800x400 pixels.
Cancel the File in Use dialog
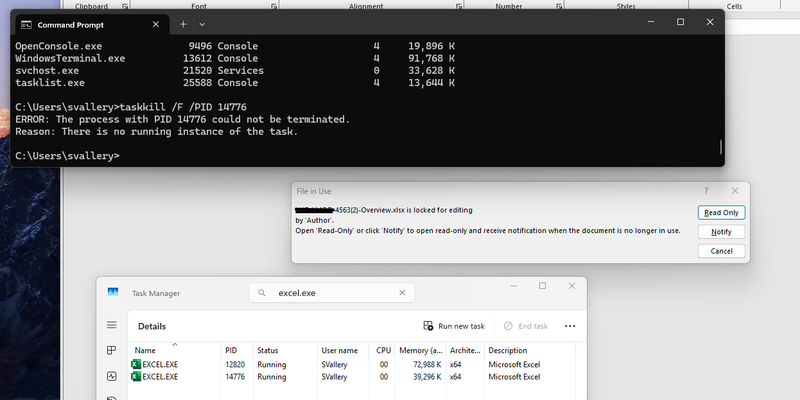click(x=721, y=251)
